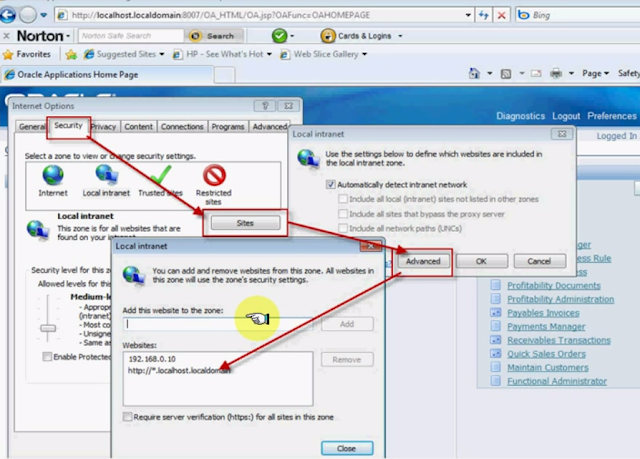Open the Print options dropdown arrow

(x=571, y=73)
